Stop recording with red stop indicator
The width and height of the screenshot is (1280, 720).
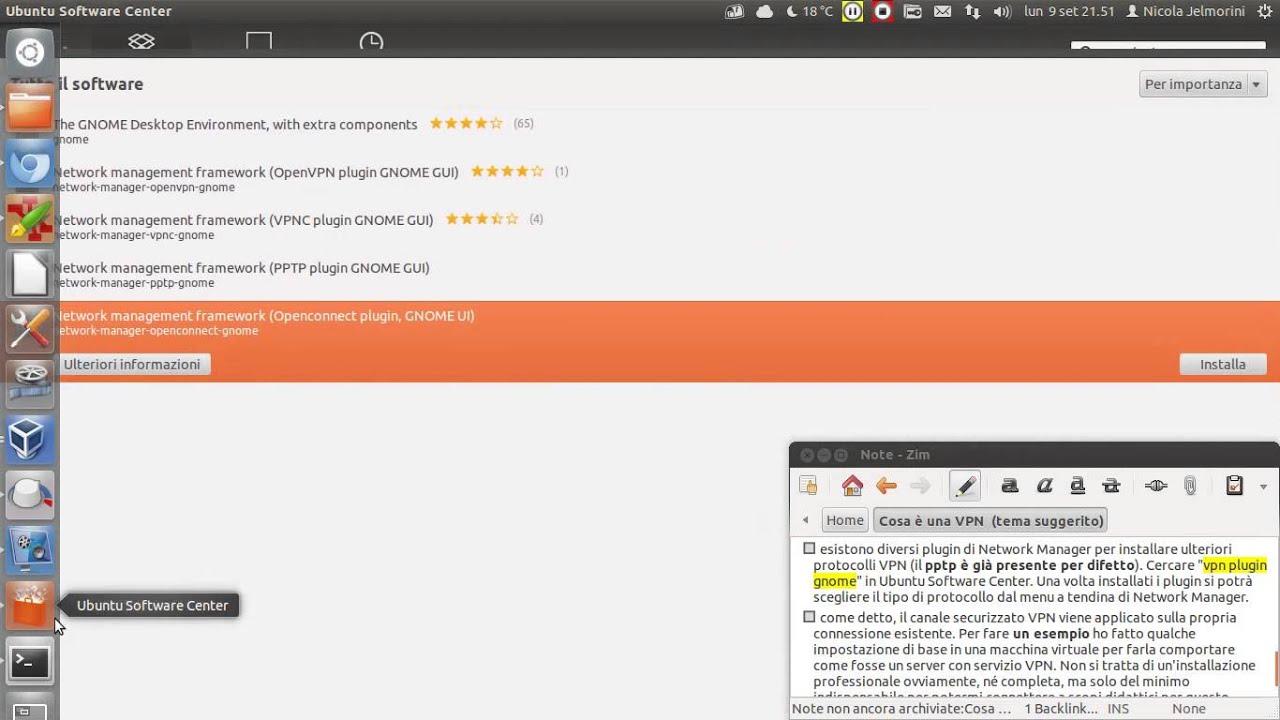(x=882, y=12)
